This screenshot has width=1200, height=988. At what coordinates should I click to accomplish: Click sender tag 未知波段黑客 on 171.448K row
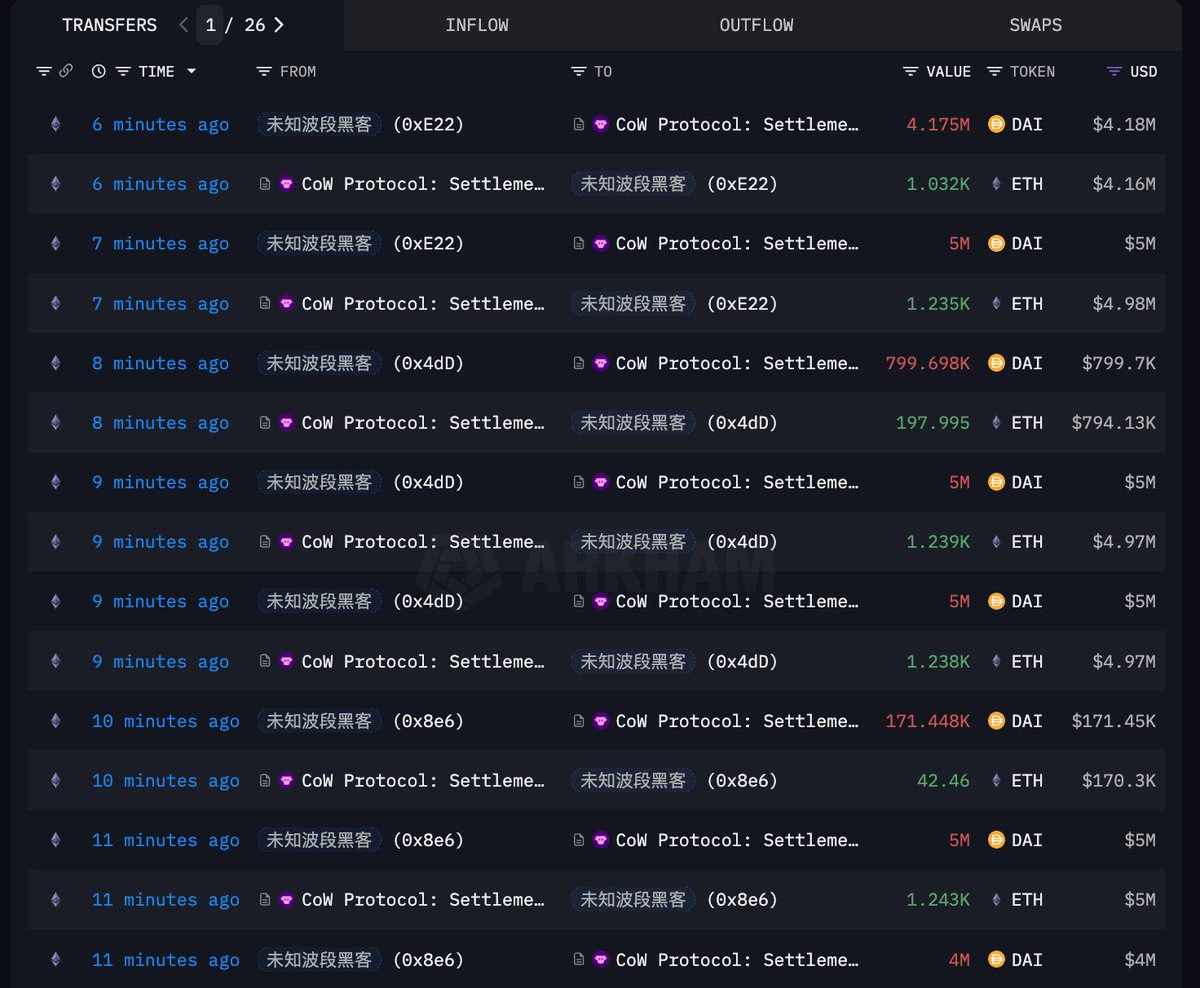[x=319, y=721]
